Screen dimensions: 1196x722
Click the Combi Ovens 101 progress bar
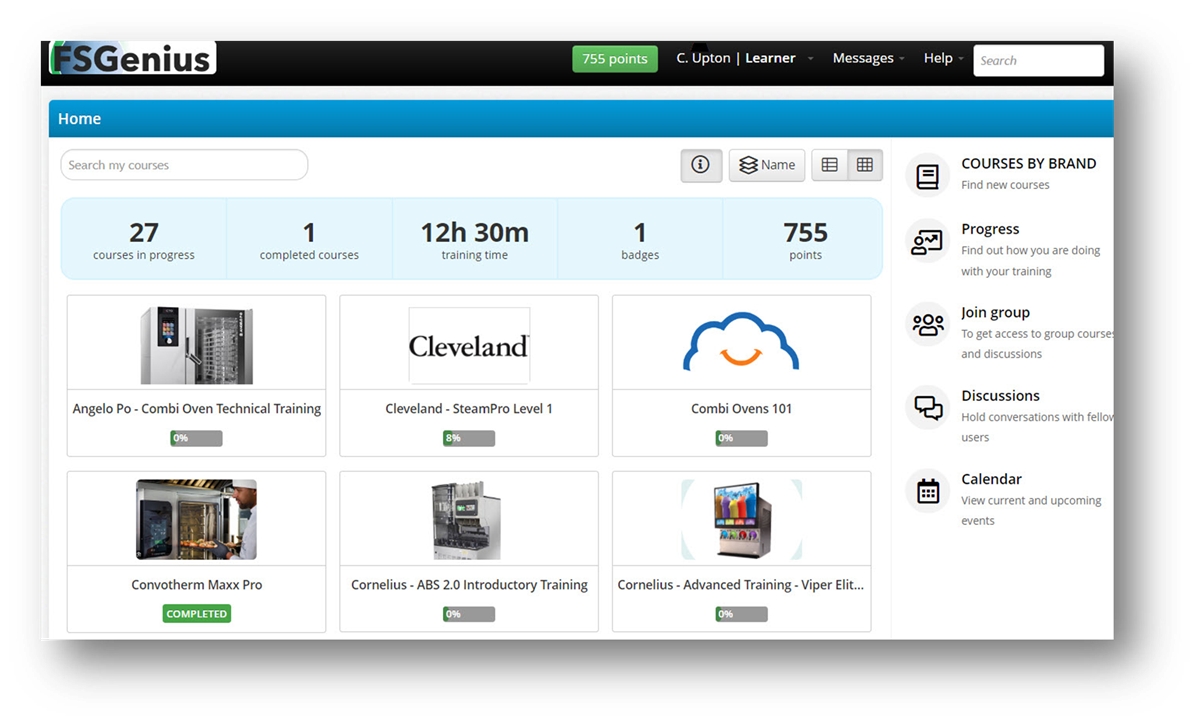741,438
